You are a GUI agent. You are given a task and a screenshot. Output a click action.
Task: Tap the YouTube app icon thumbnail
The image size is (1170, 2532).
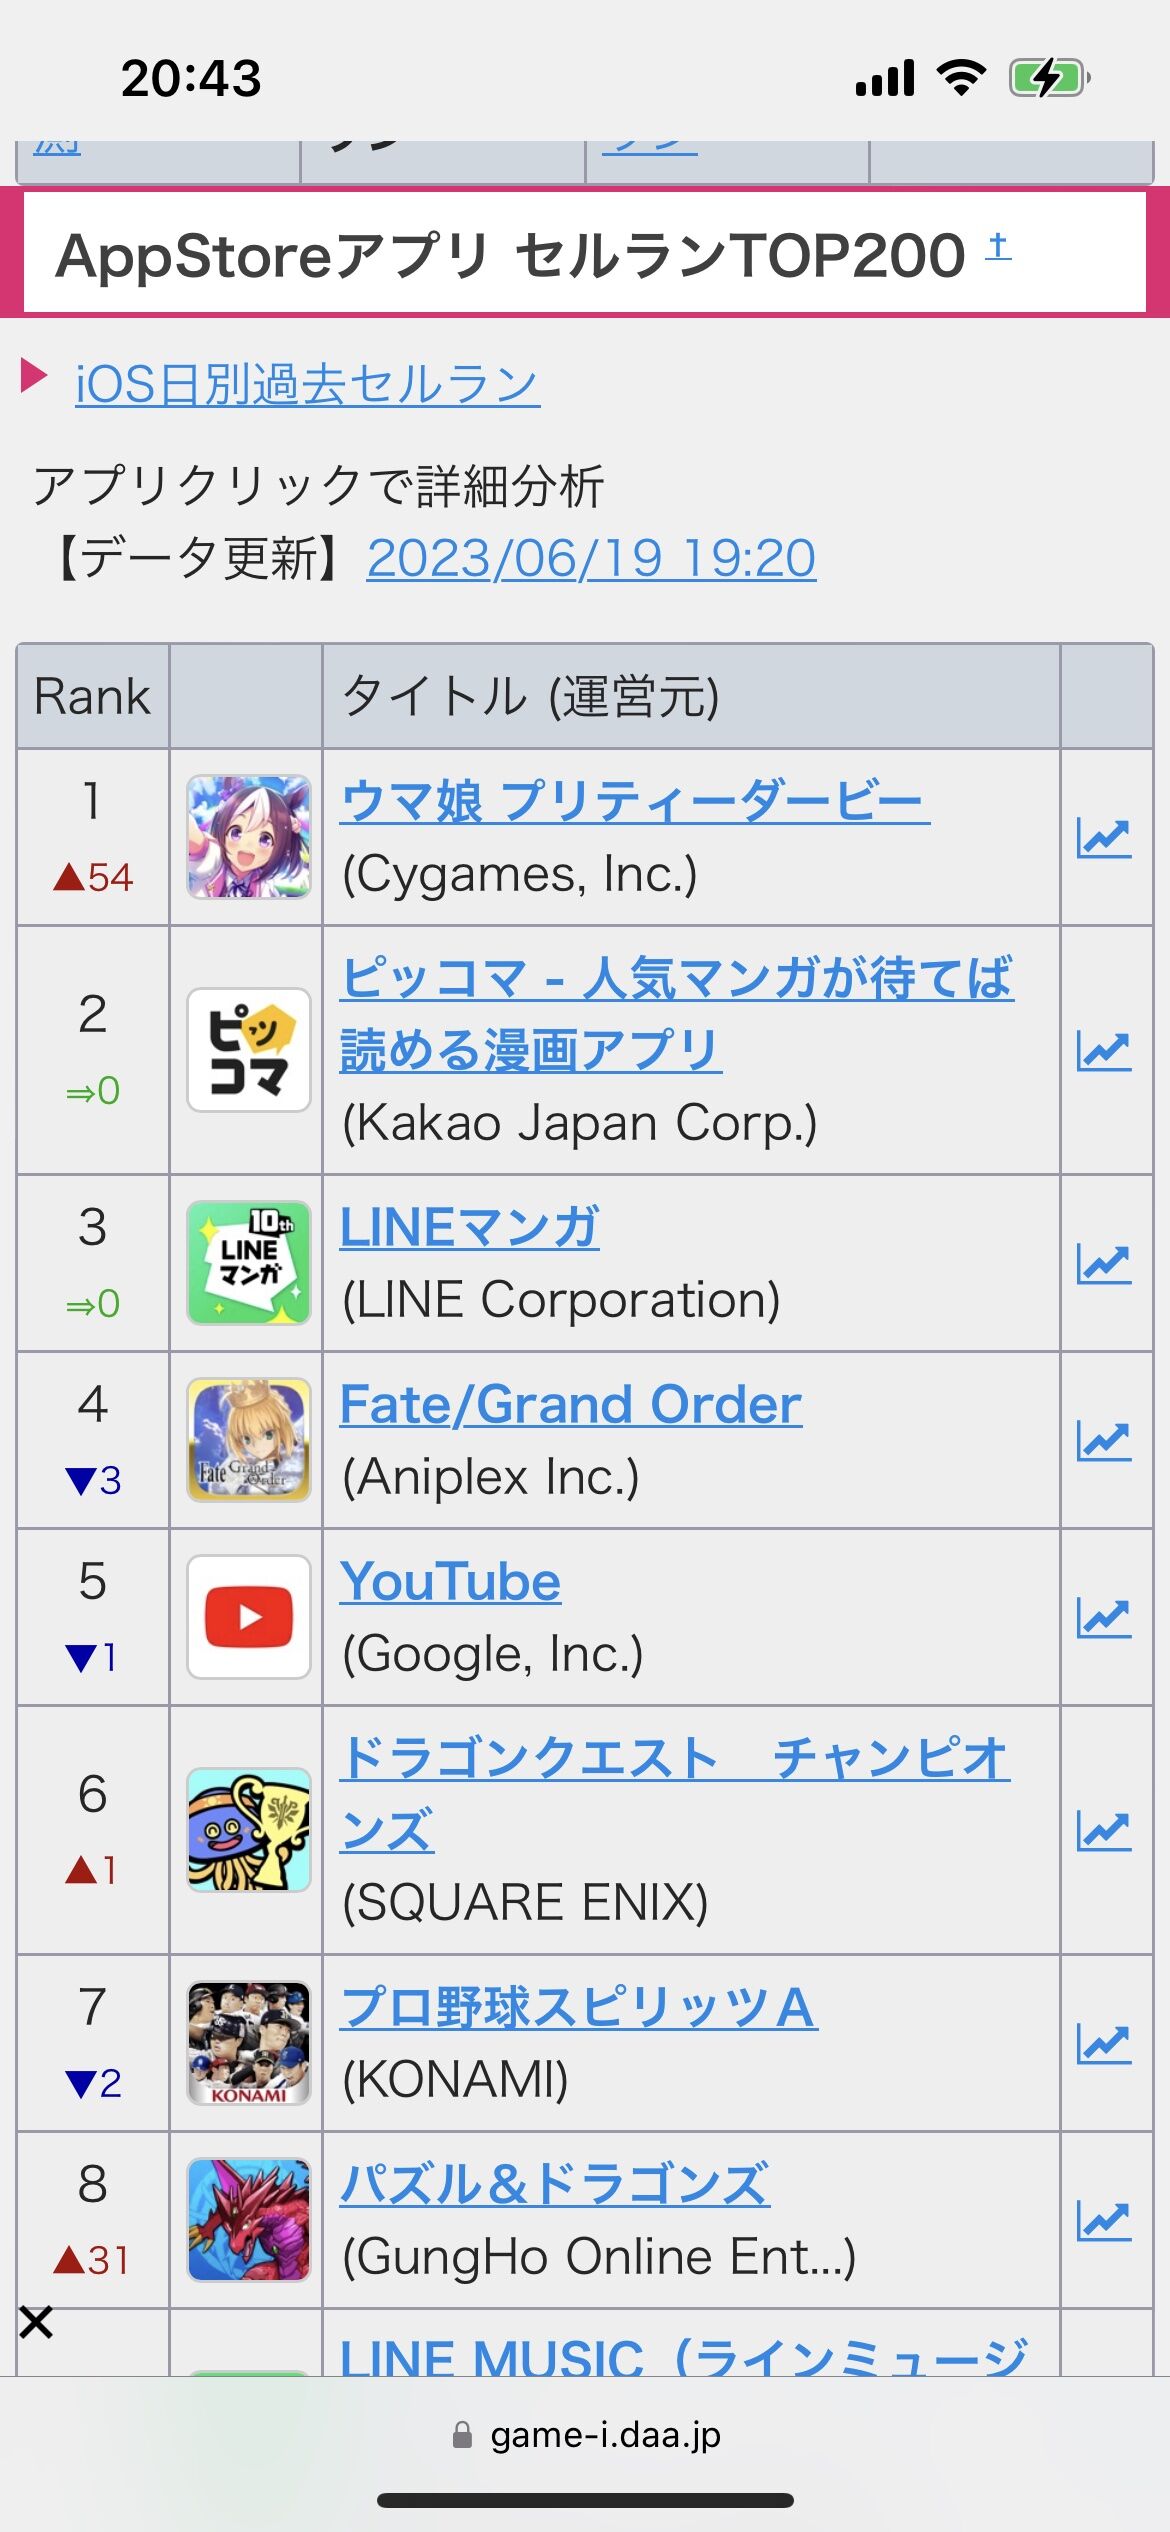pyautogui.click(x=249, y=1617)
